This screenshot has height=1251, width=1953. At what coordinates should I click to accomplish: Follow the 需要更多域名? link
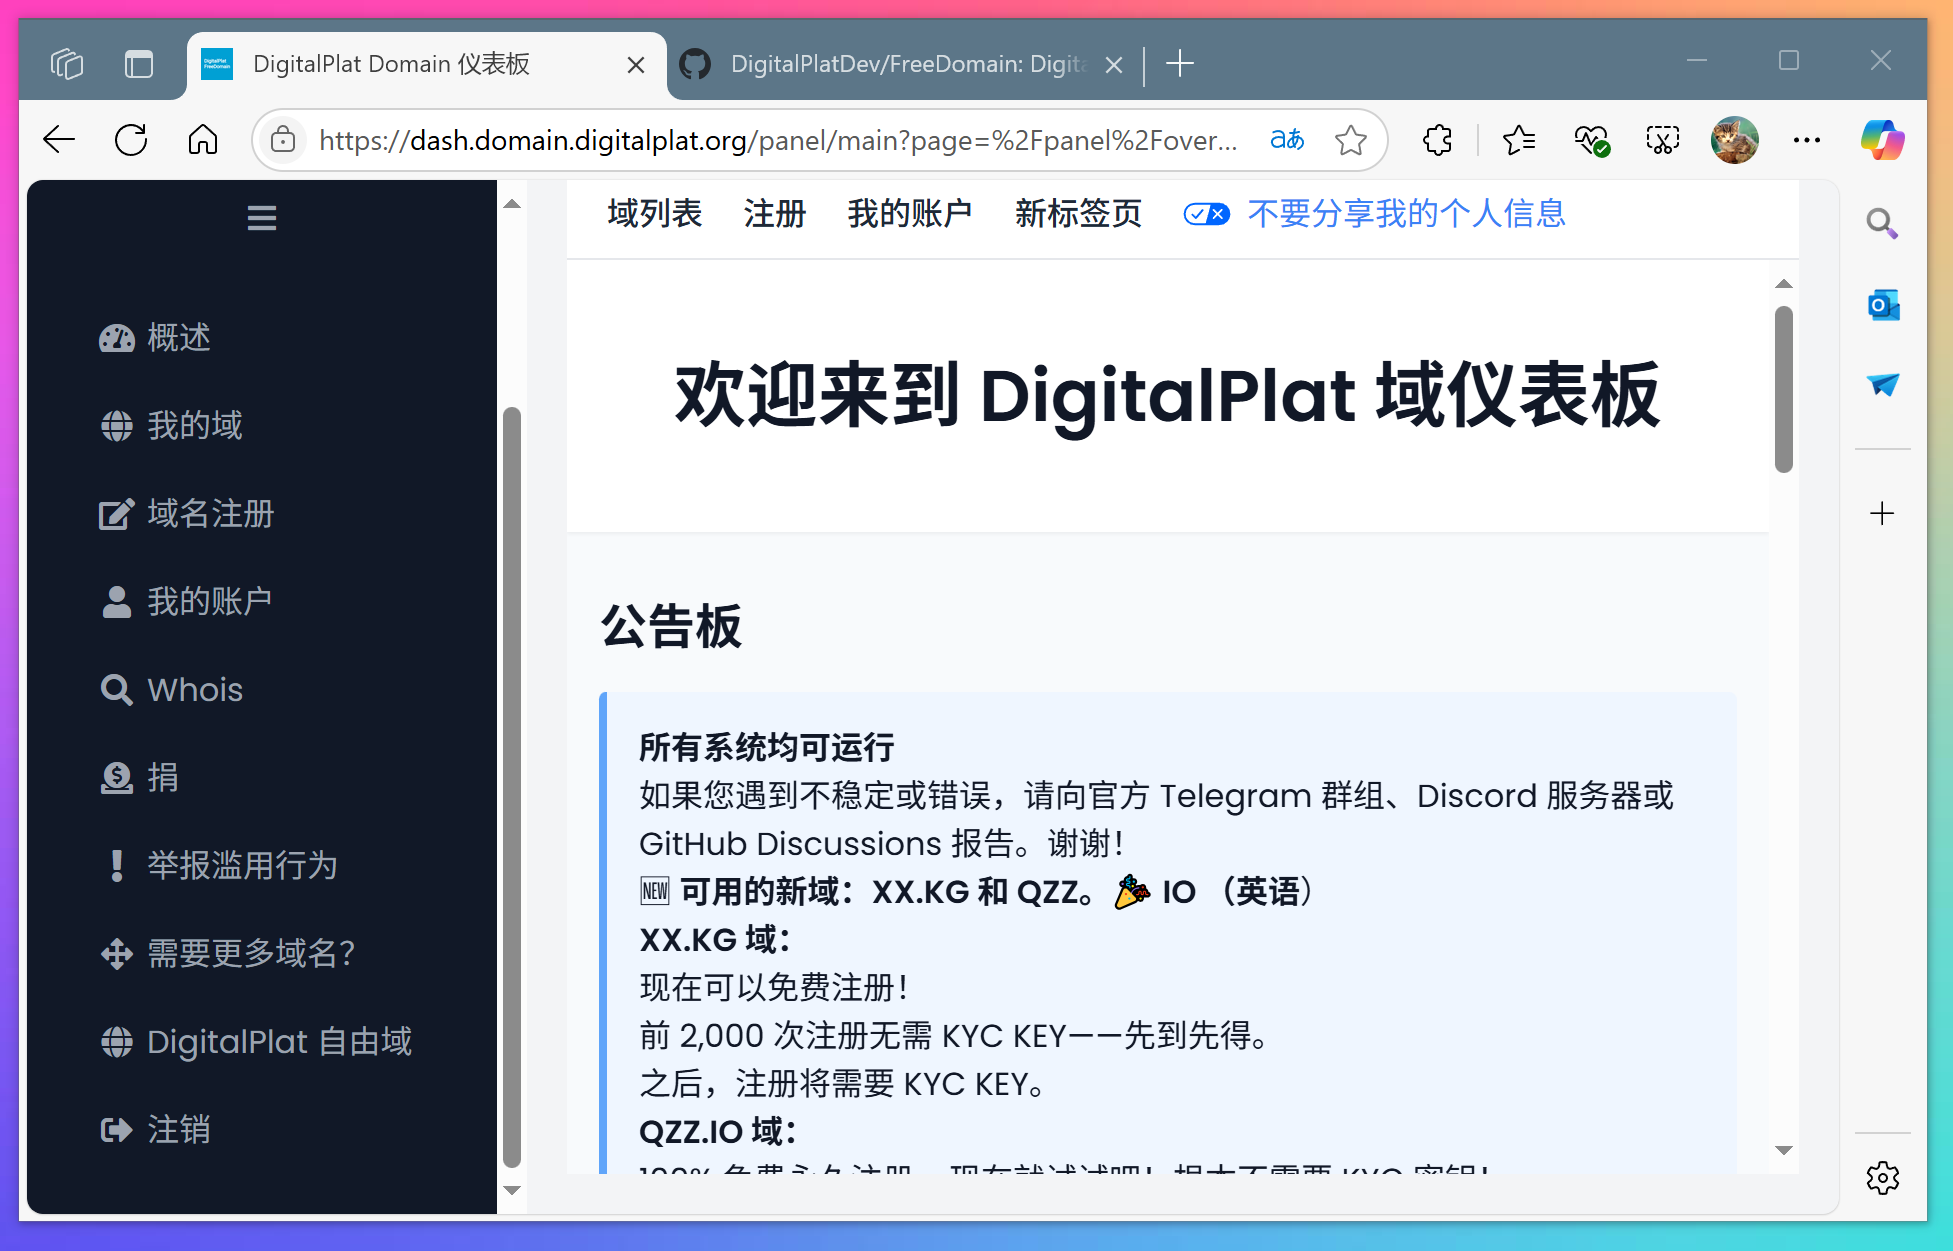coord(251,953)
